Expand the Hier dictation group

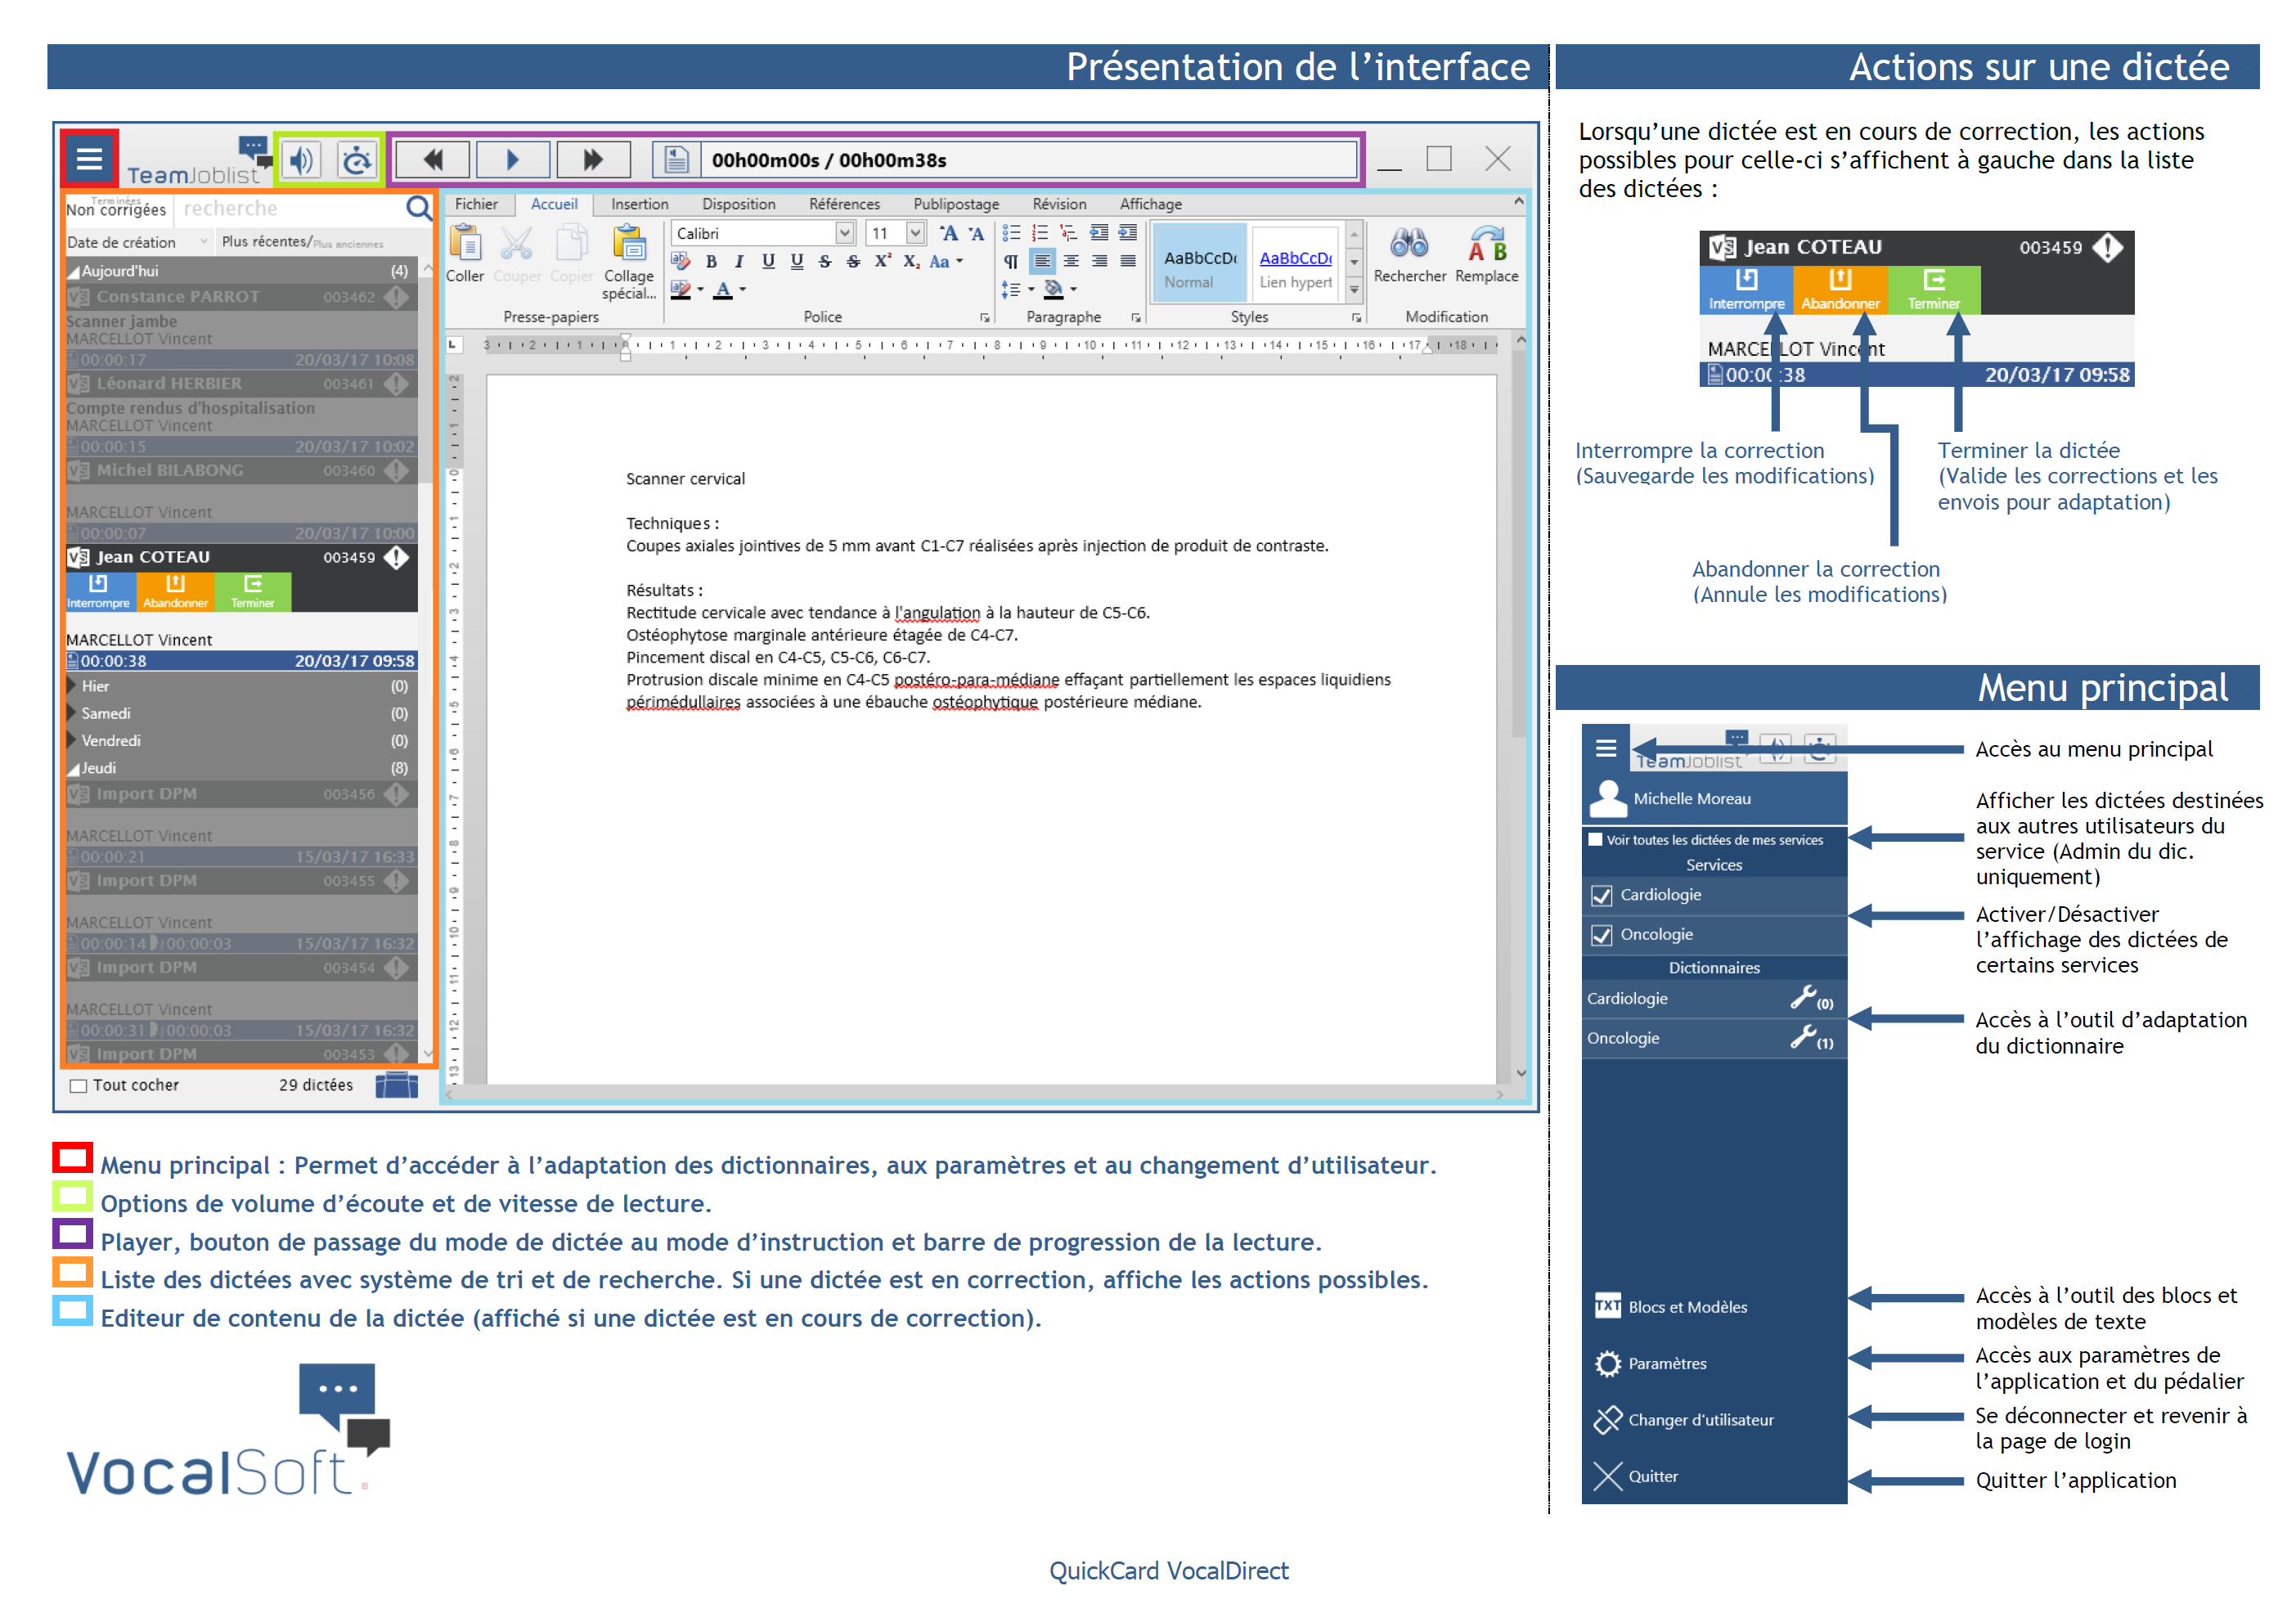(x=72, y=686)
